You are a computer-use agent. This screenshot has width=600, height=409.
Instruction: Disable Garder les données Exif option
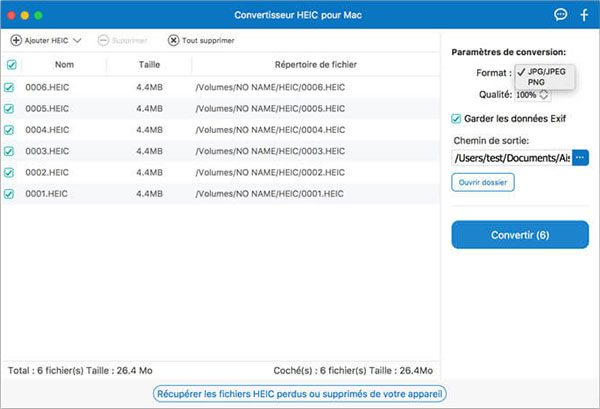(x=457, y=118)
